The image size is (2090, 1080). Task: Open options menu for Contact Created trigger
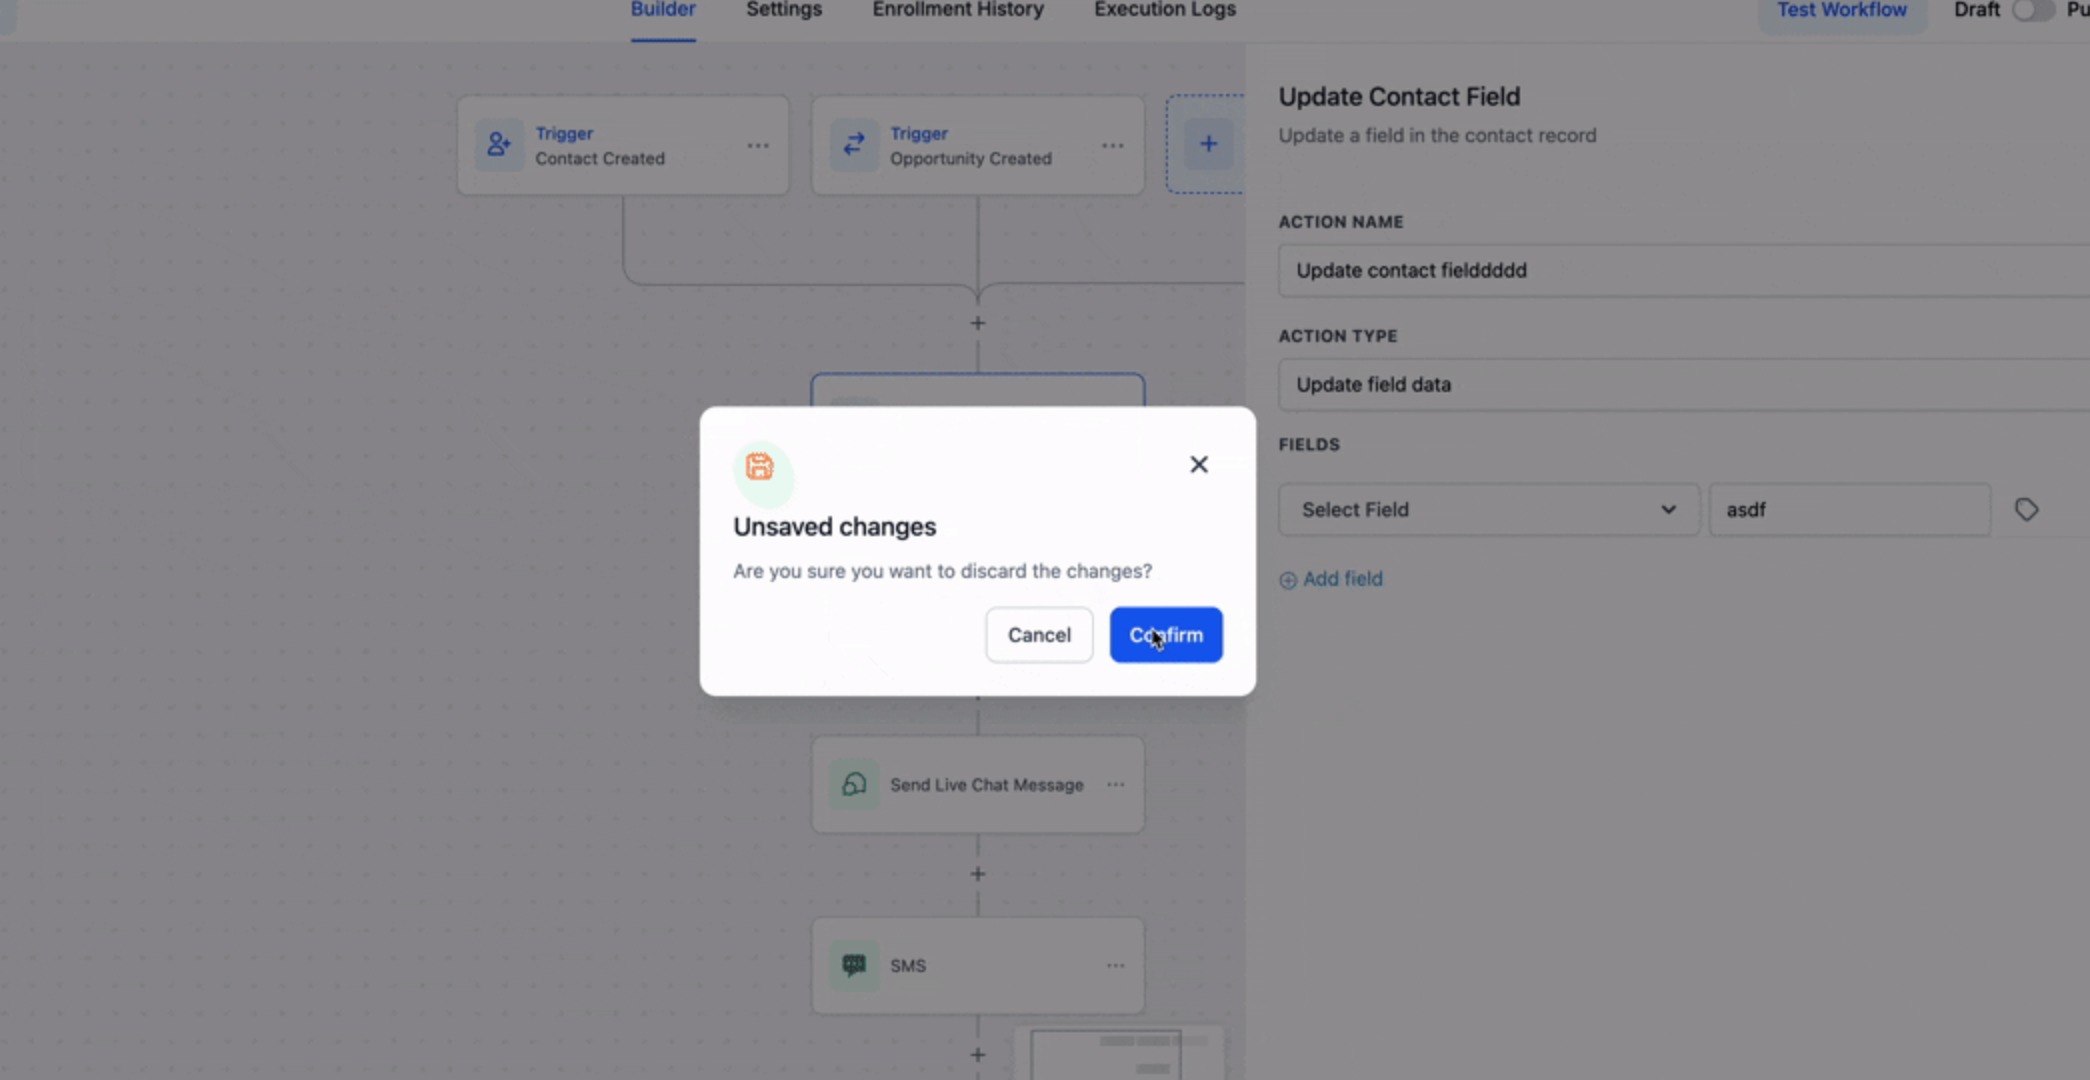[758, 146]
